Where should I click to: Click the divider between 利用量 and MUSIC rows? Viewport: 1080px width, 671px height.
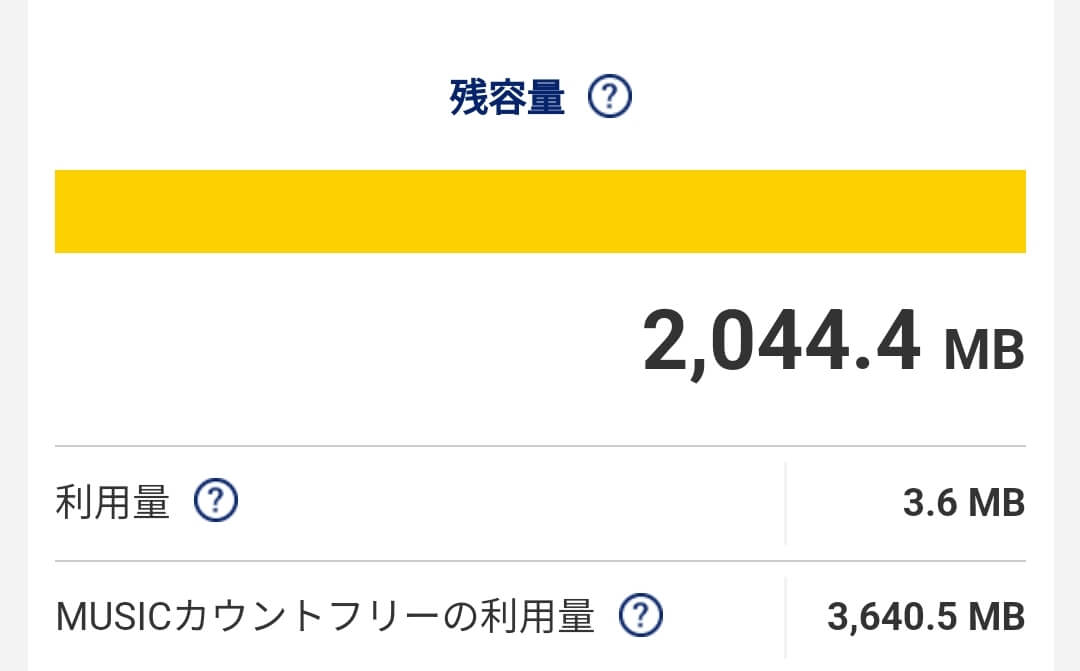[540, 561]
